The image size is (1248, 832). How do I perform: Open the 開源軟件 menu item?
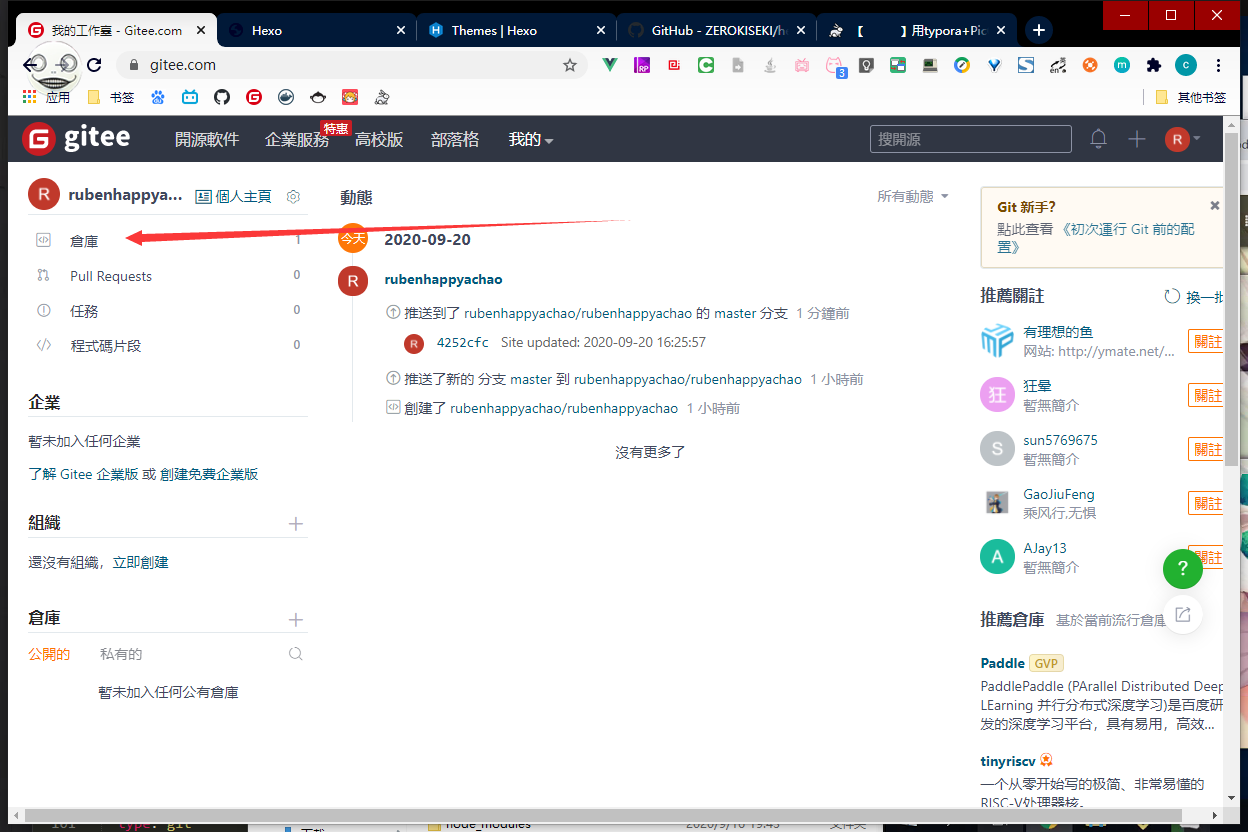click(207, 140)
